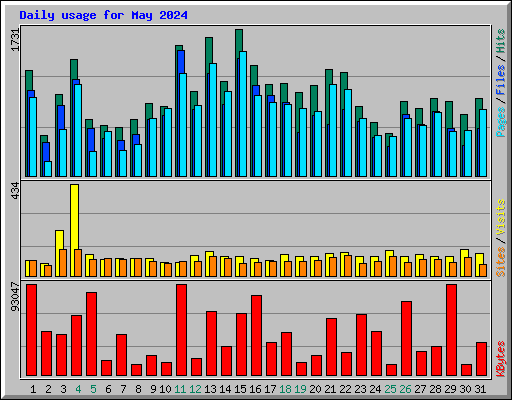
Task: Click day 1 on the x-axis
Action: click(33, 389)
